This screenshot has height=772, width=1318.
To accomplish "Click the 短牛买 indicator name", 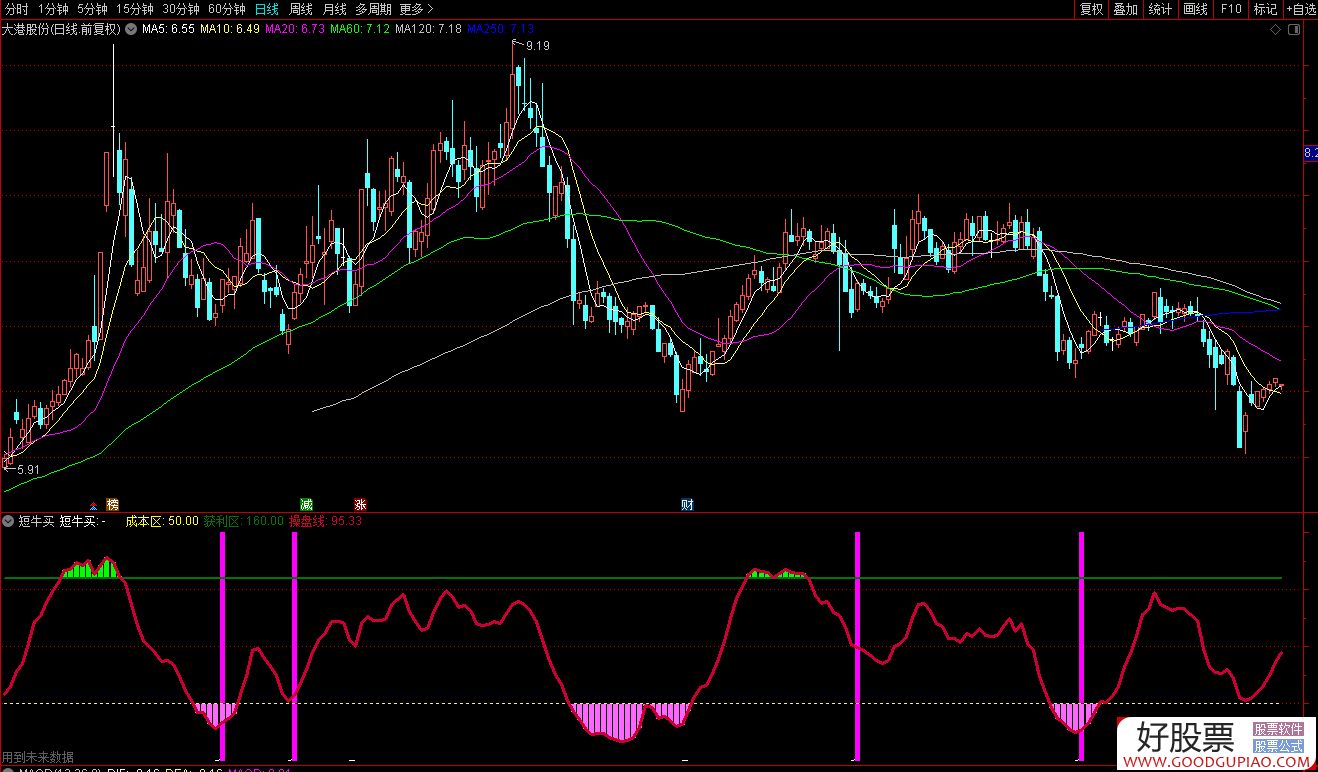I will [x=36, y=521].
